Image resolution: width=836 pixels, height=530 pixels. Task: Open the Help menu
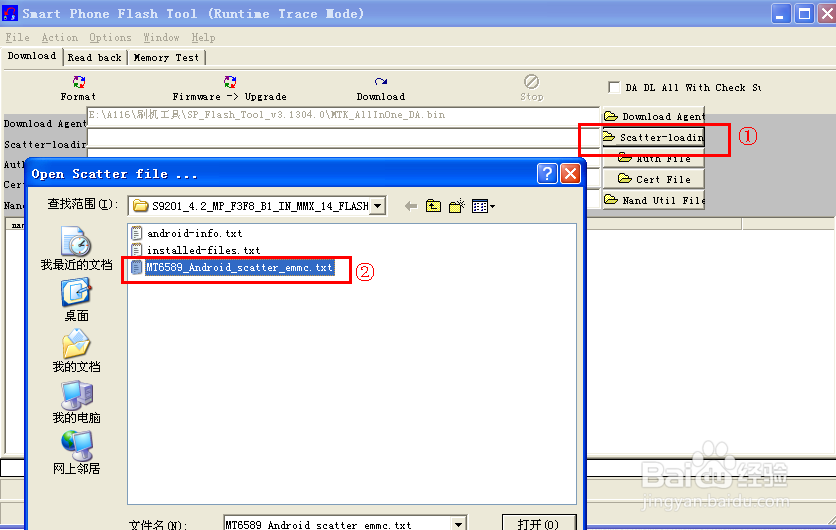[203, 37]
